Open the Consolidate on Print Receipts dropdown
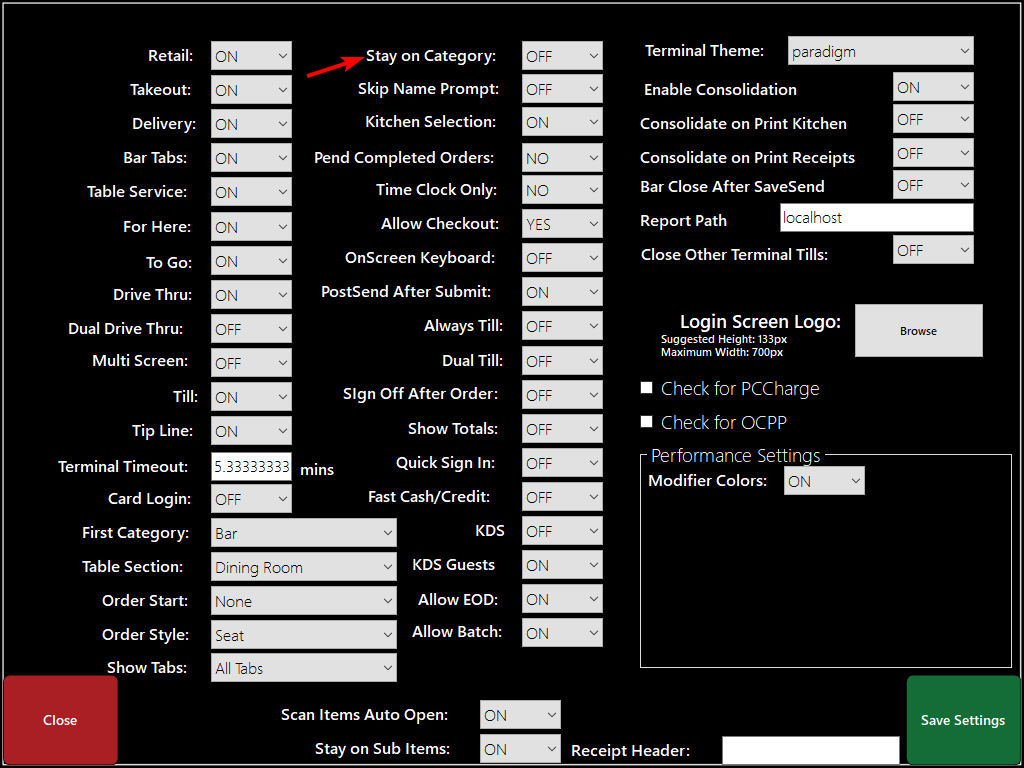This screenshot has height=768, width=1024. pos(933,153)
